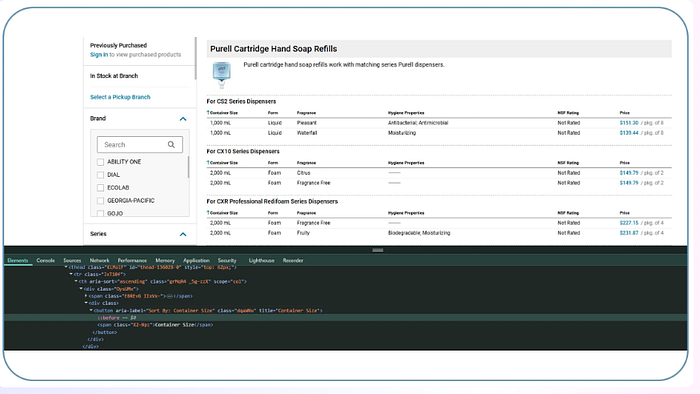Sort CXR Professional table by Container Size header
Image resolution: width=700 pixels, height=394 pixels.
tap(224, 213)
